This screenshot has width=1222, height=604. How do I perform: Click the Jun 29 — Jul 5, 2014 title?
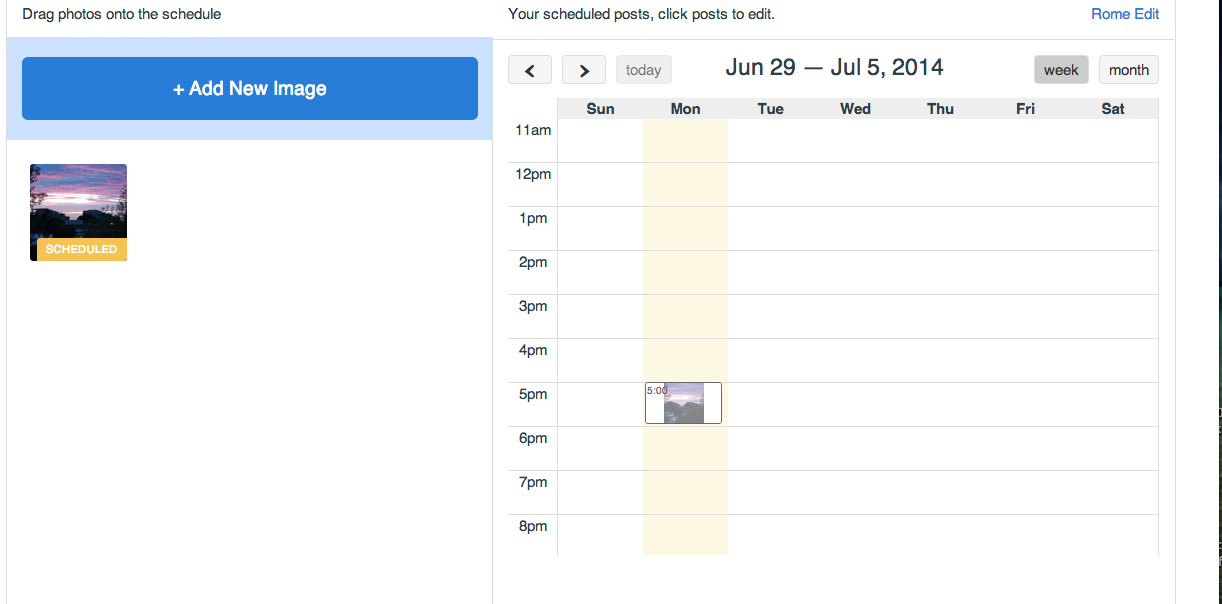point(834,68)
